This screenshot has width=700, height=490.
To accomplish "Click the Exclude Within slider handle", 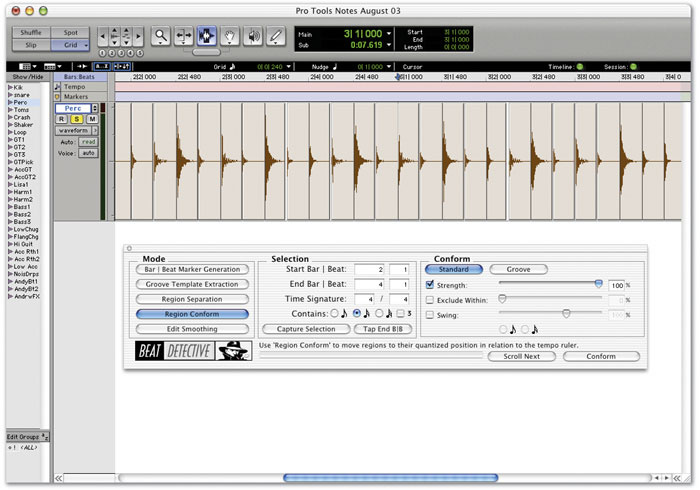I will pyautogui.click(x=502, y=299).
